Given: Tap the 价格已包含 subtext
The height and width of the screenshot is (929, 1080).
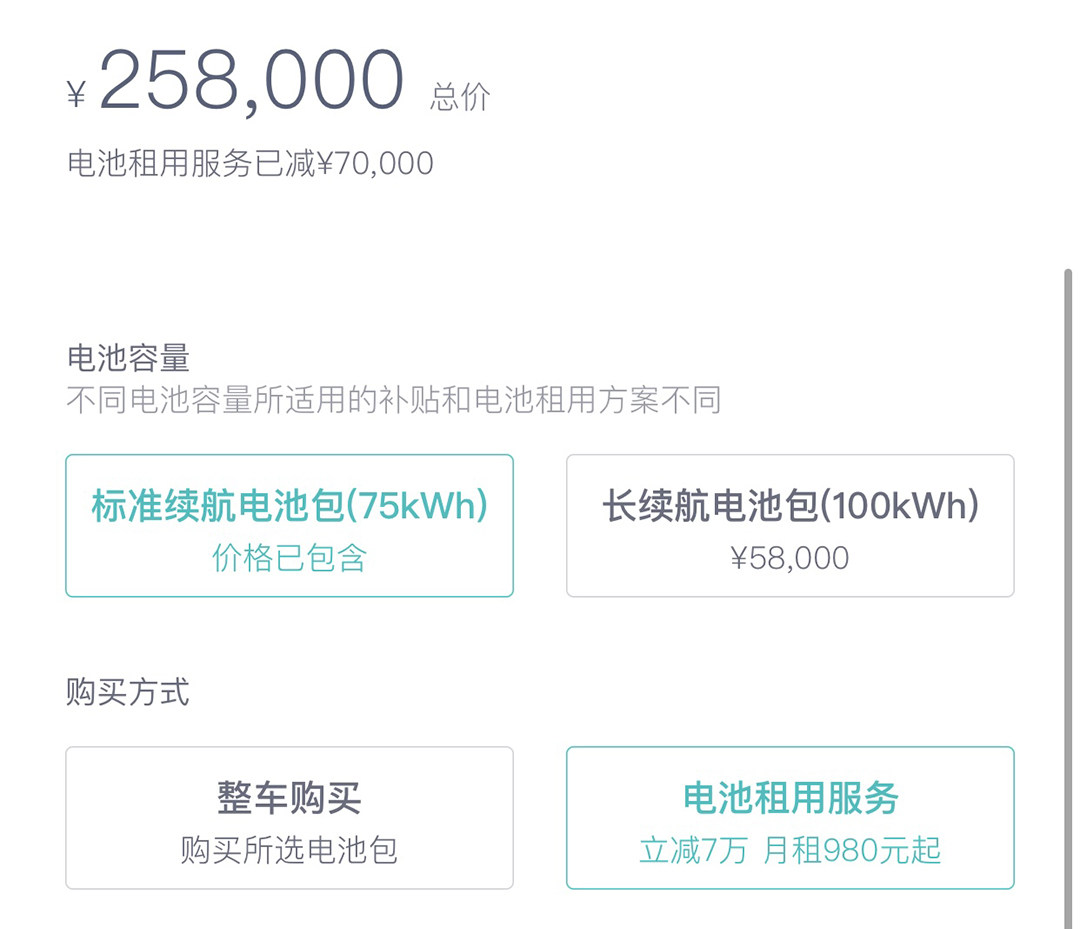Looking at the screenshot, I should 289,558.
